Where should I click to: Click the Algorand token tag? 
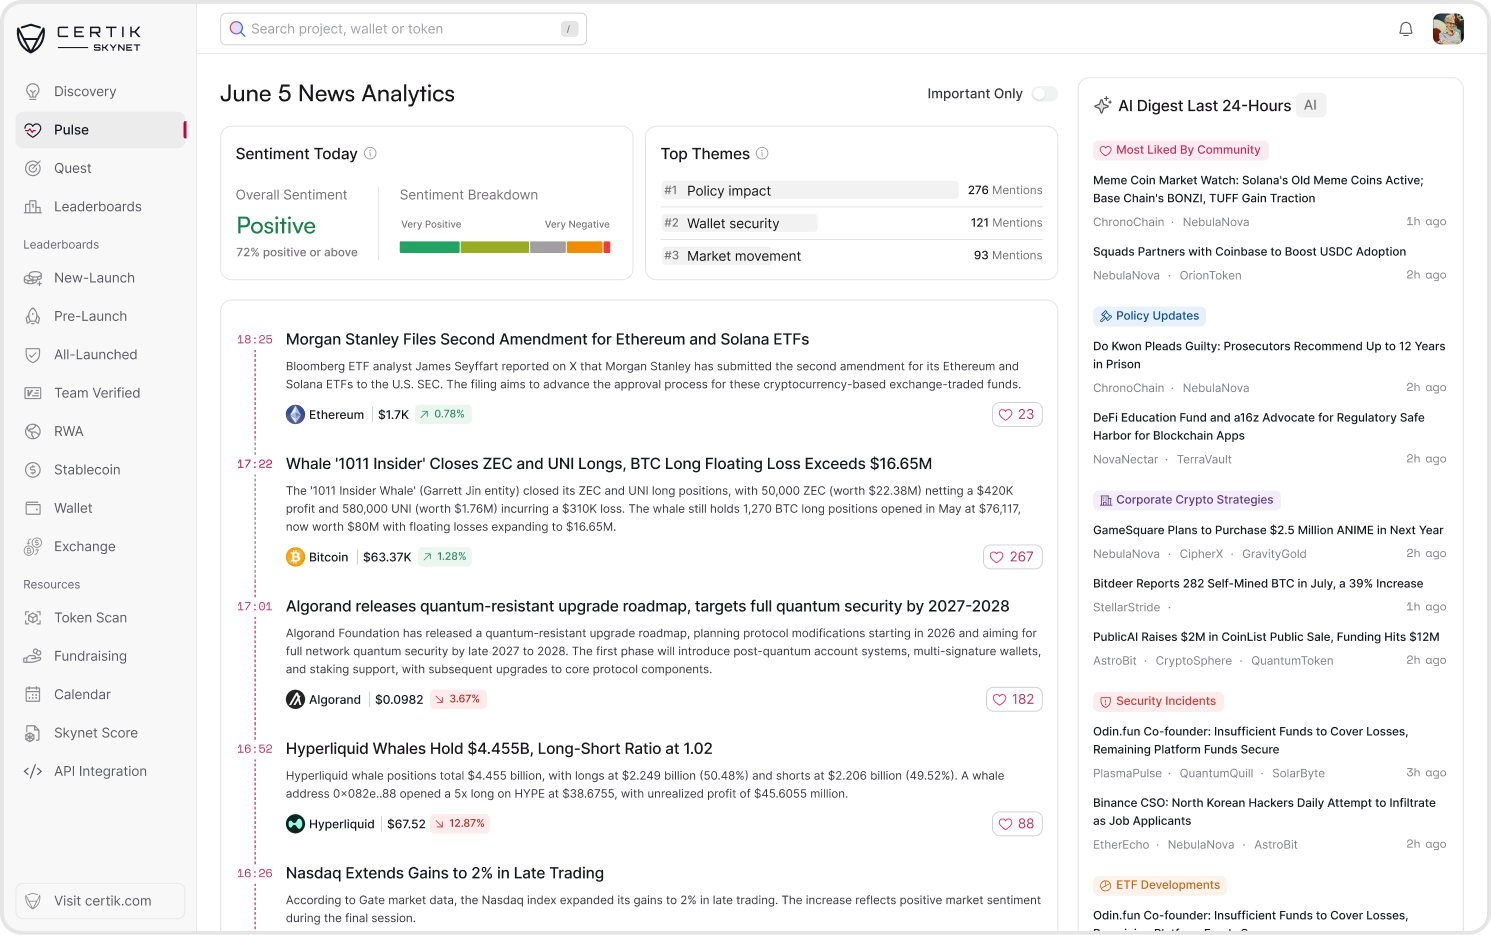tap(323, 699)
